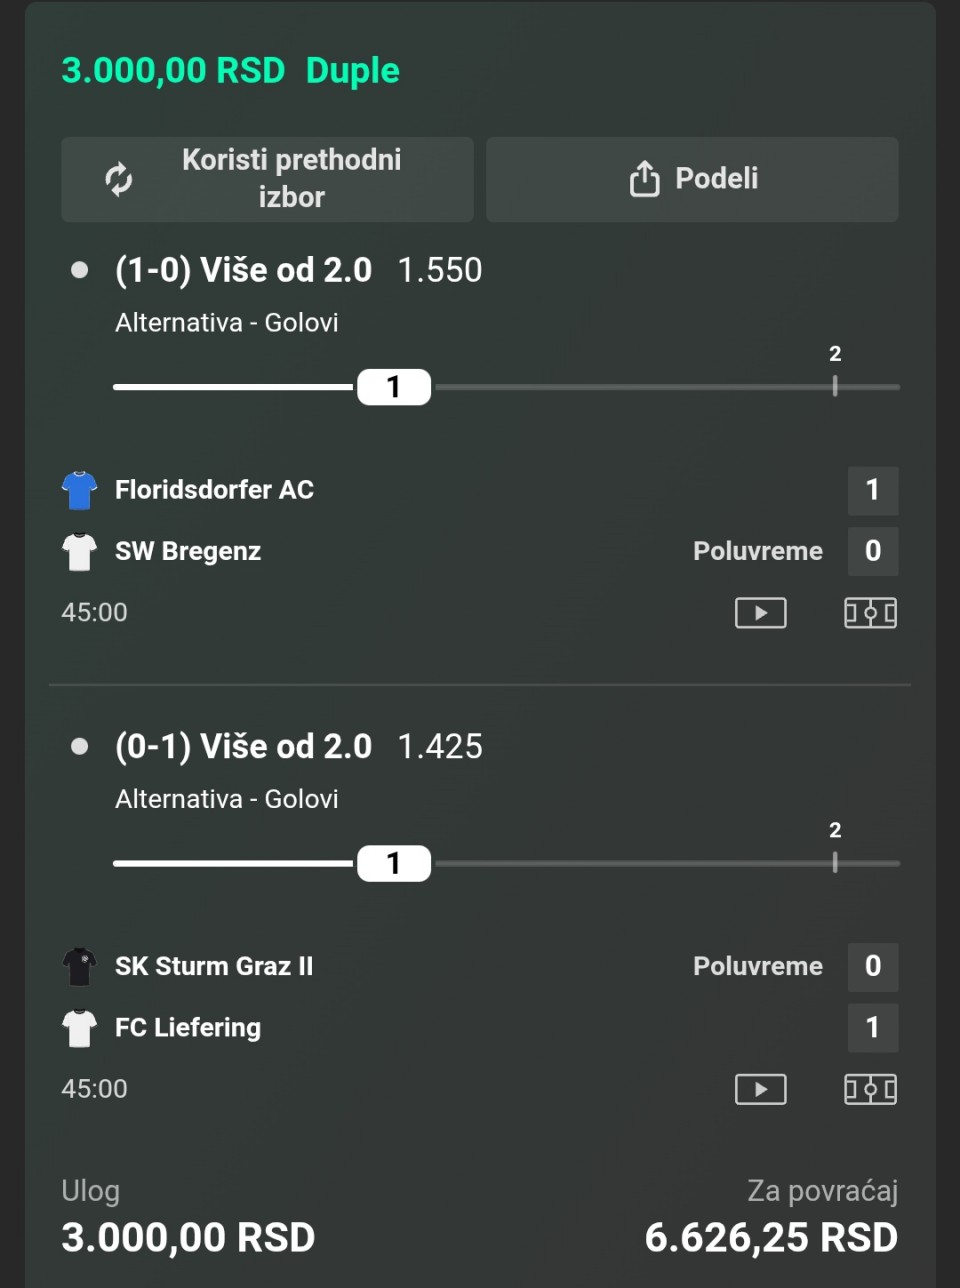Open pitch tracker for Sturm Graz II match
The height and width of the screenshot is (1288, 960).
point(870,1089)
